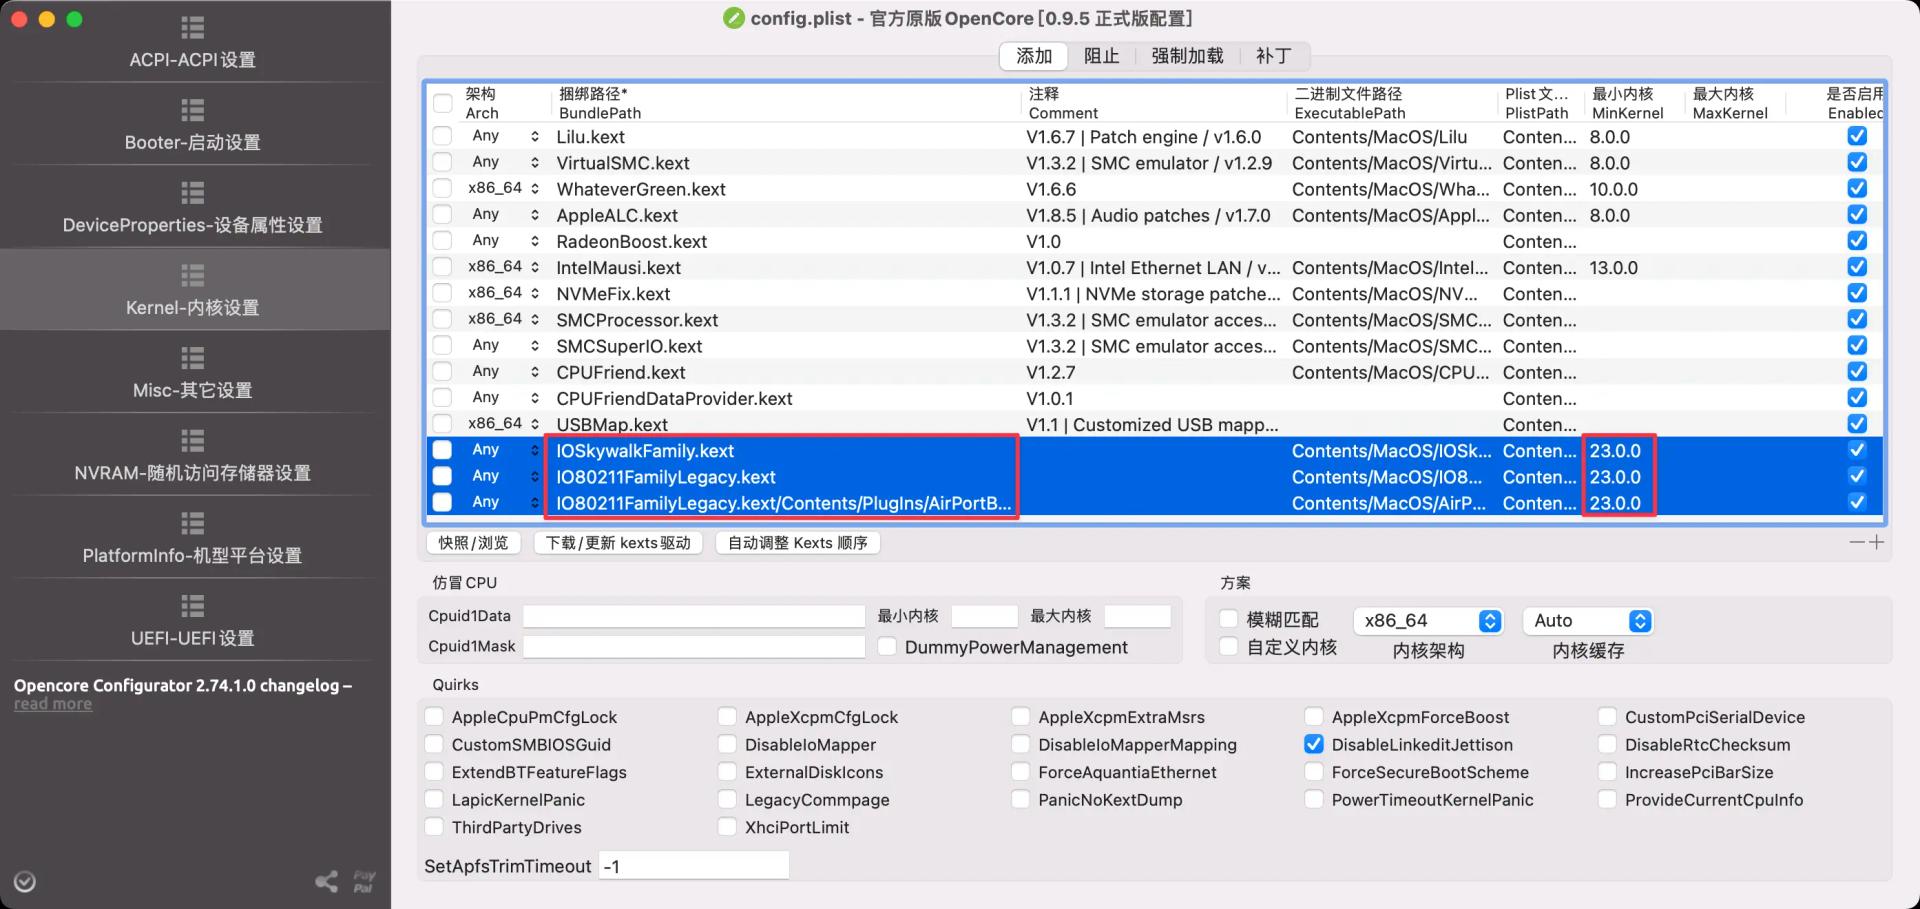
Task: Toggle the row checkbox for SMCProcessor.kext
Action: coord(442,319)
